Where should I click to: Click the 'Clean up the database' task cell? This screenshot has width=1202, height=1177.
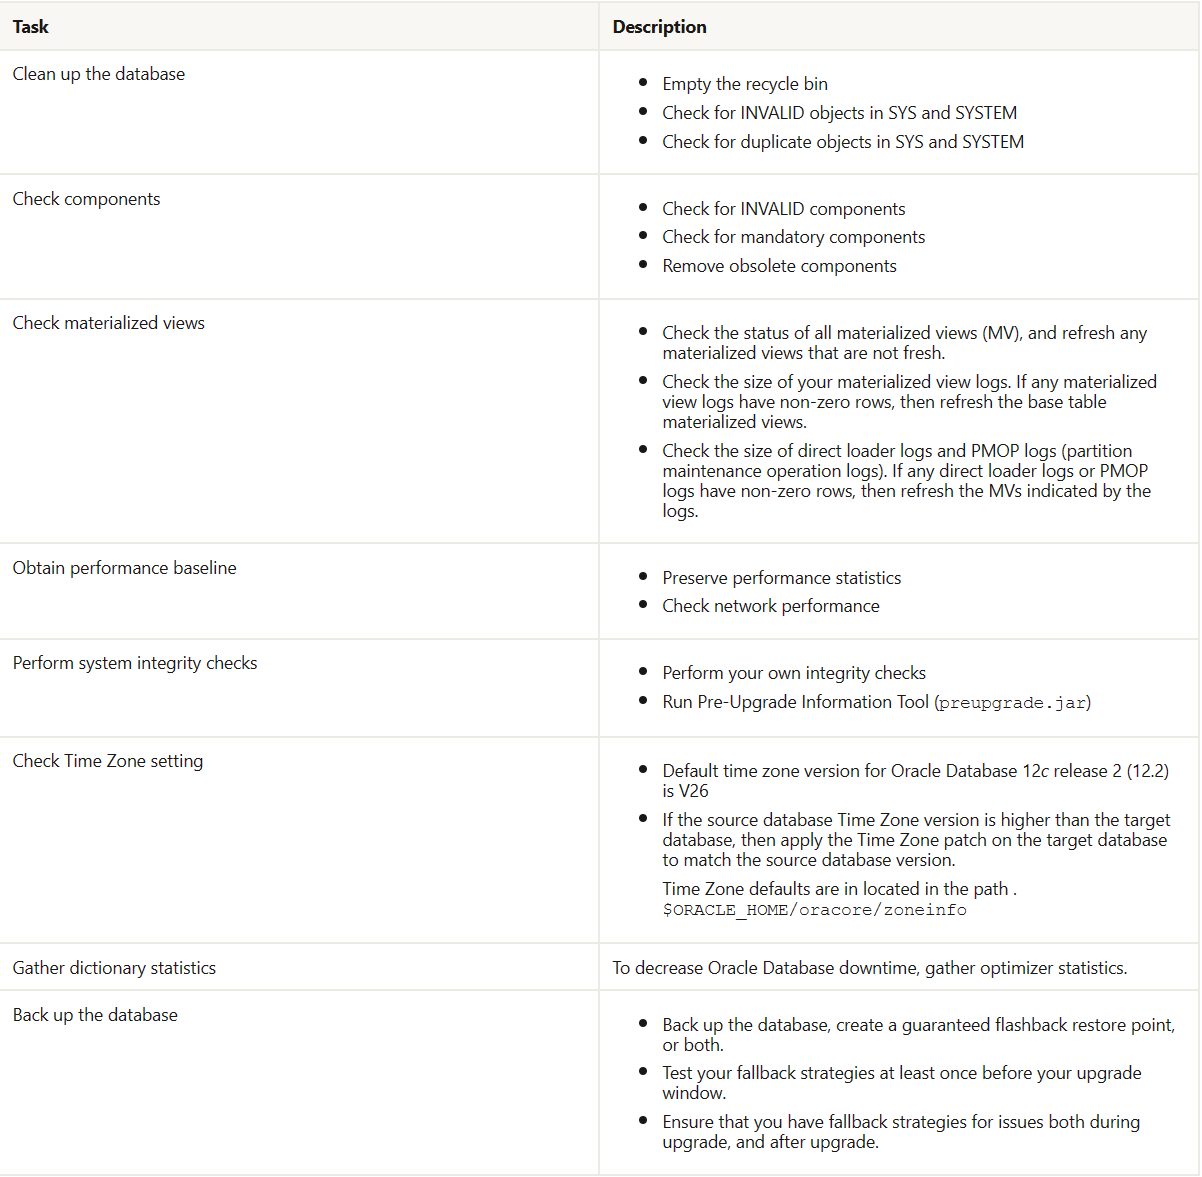(x=99, y=74)
